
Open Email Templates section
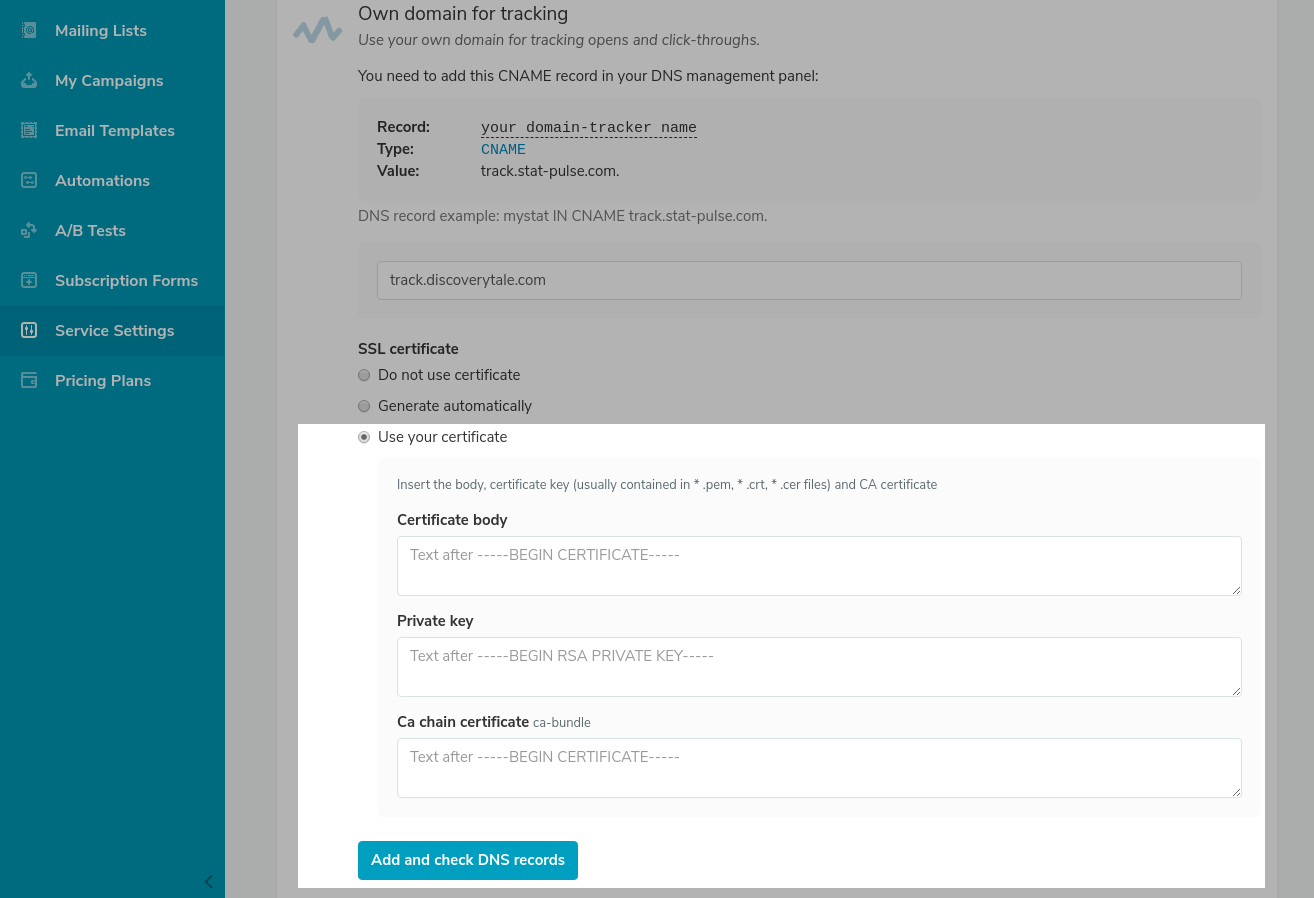click(112, 130)
